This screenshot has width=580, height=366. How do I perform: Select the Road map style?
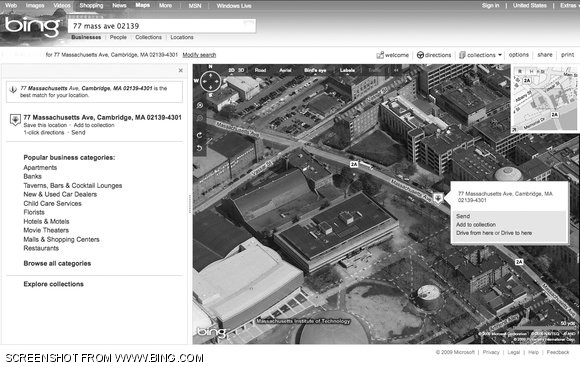pyautogui.click(x=260, y=70)
